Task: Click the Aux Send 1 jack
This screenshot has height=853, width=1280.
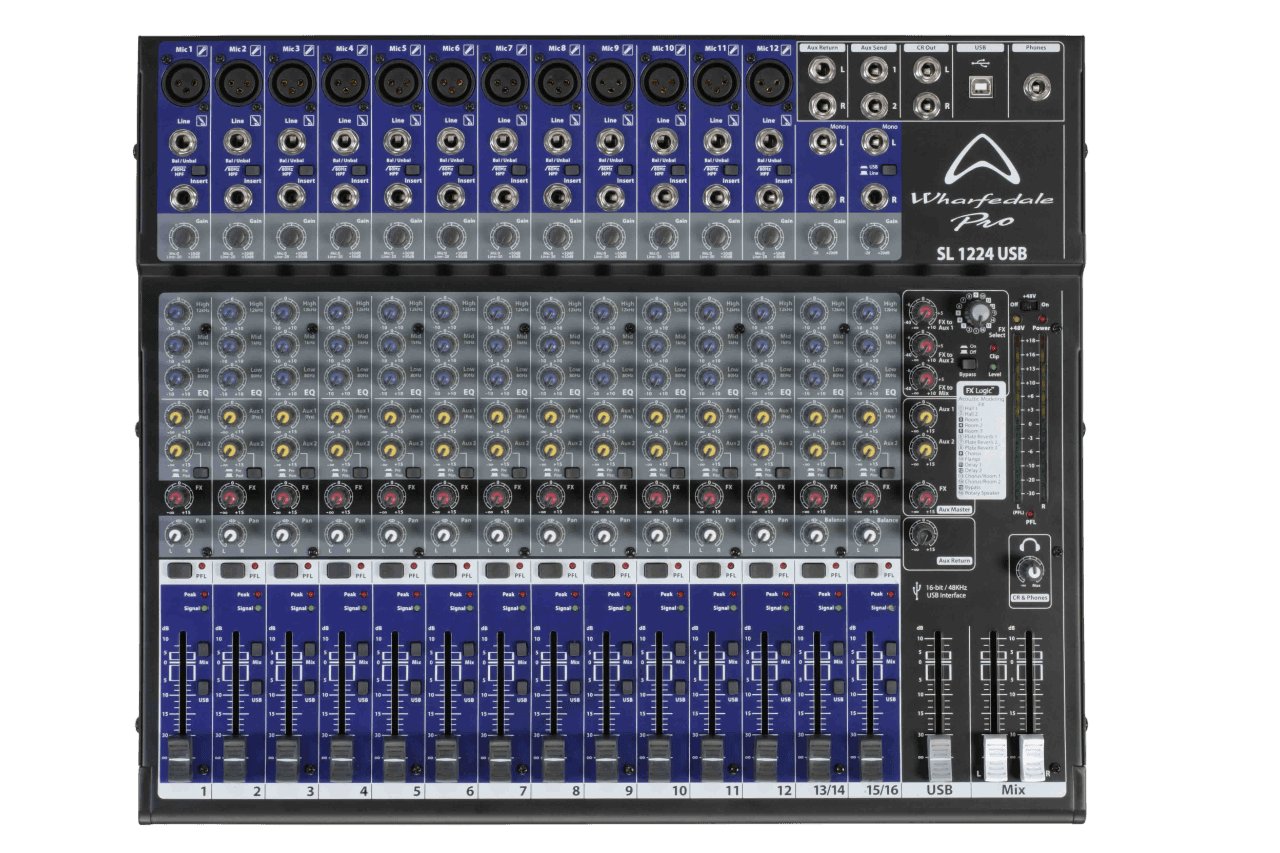Action: coord(874,69)
